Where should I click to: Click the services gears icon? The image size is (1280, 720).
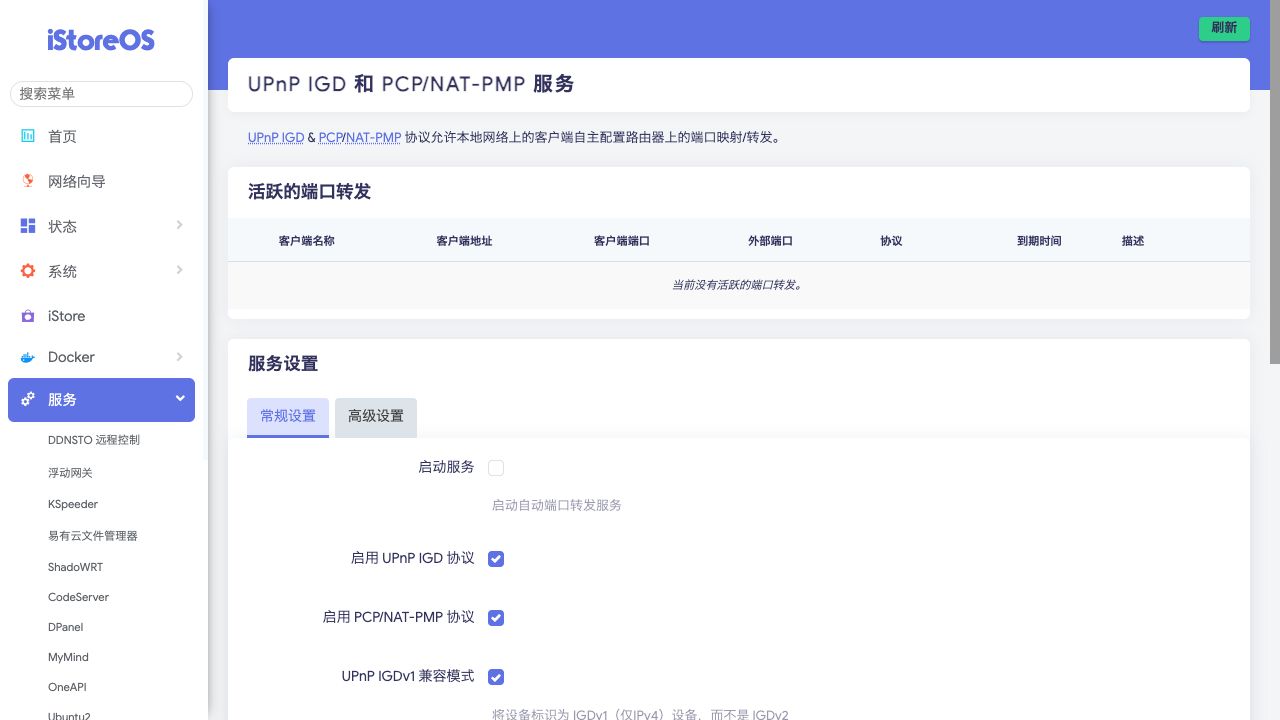click(28, 399)
